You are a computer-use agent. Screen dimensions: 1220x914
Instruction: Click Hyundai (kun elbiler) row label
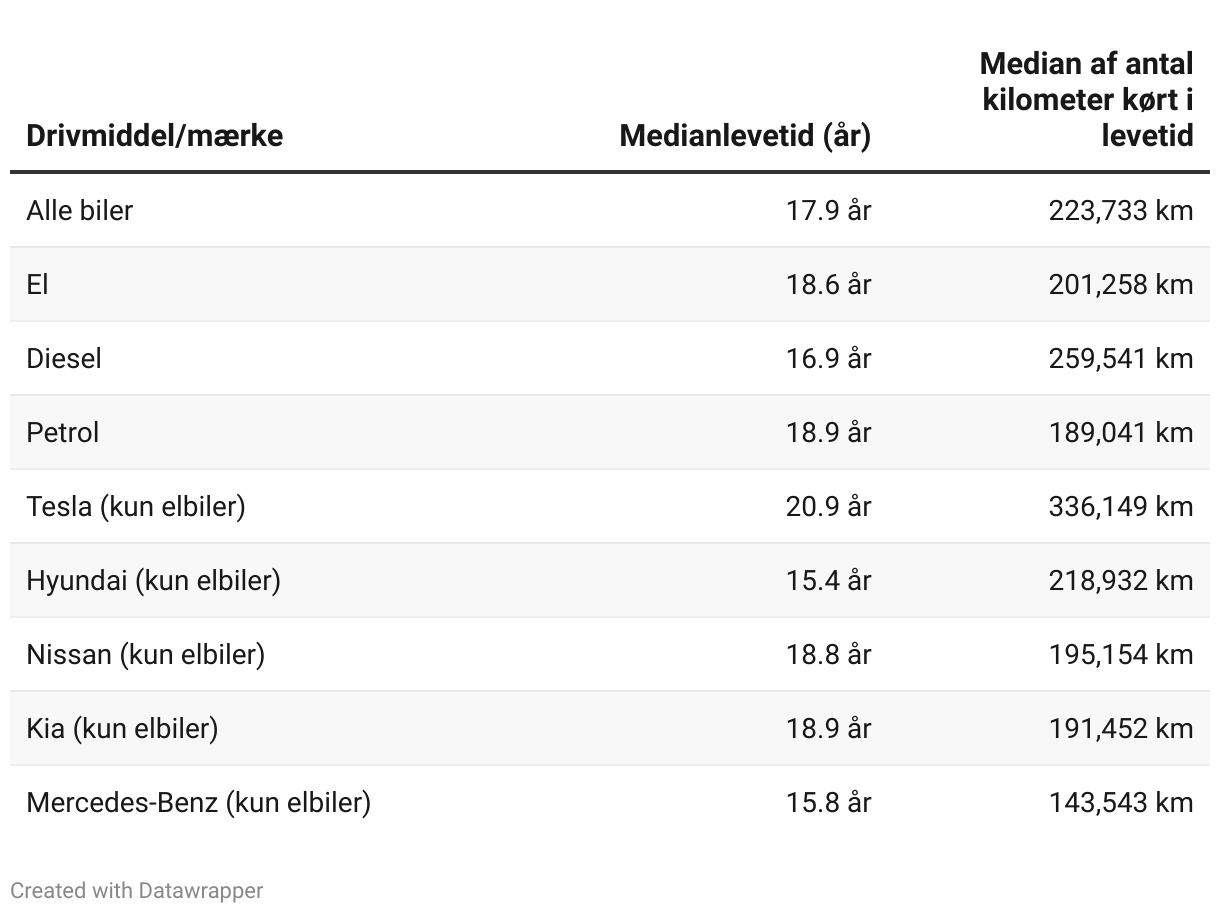(153, 580)
